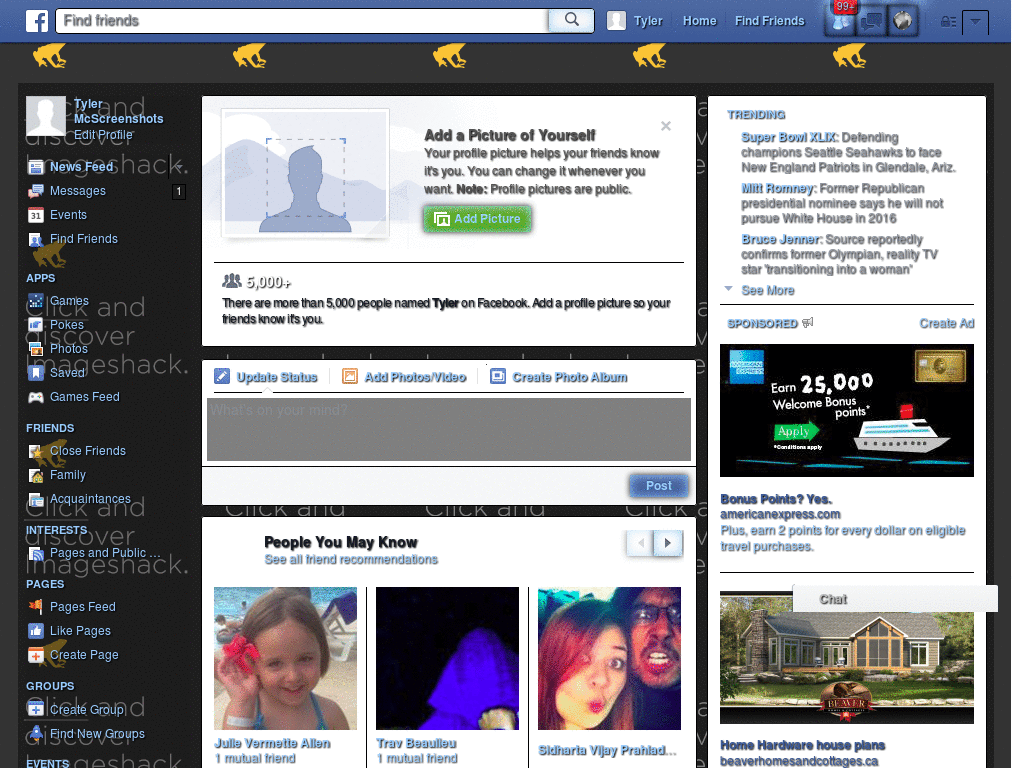Open Find Friends in top bar
Screen dimensions: 1024x768
pos(769,21)
